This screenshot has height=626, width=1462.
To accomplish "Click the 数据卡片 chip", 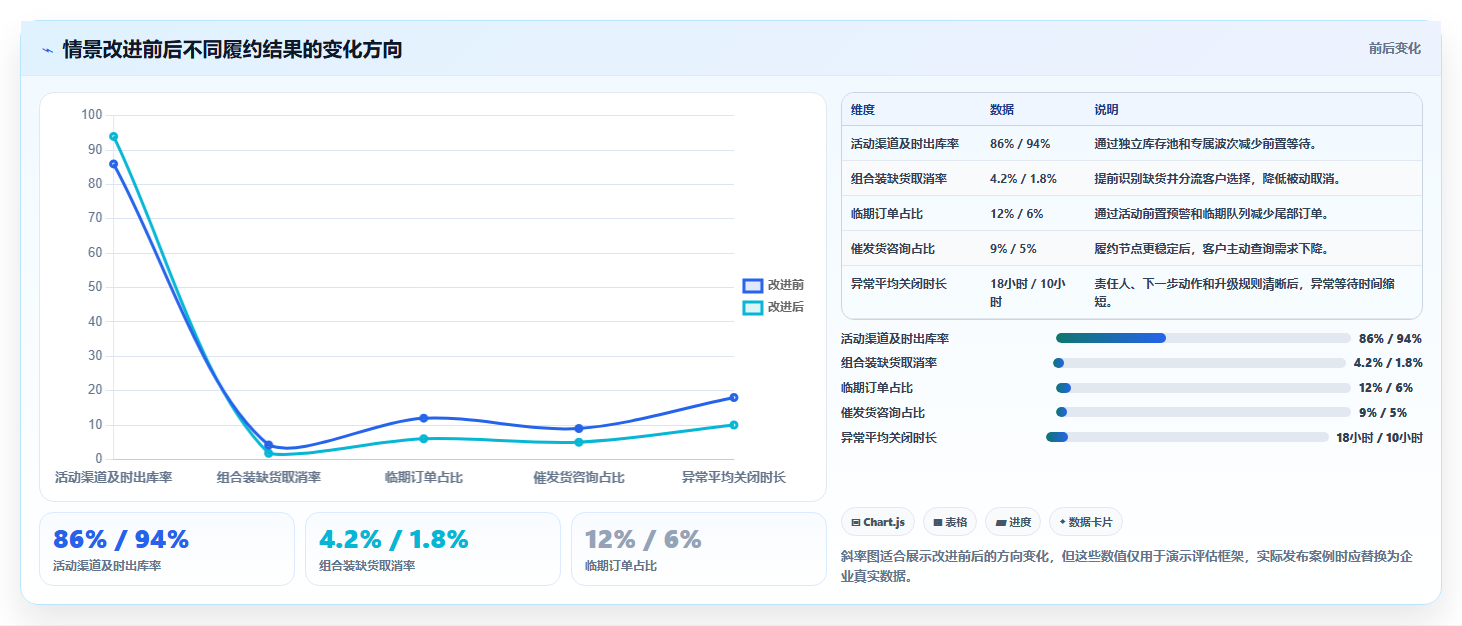I will pos(1086,522).
